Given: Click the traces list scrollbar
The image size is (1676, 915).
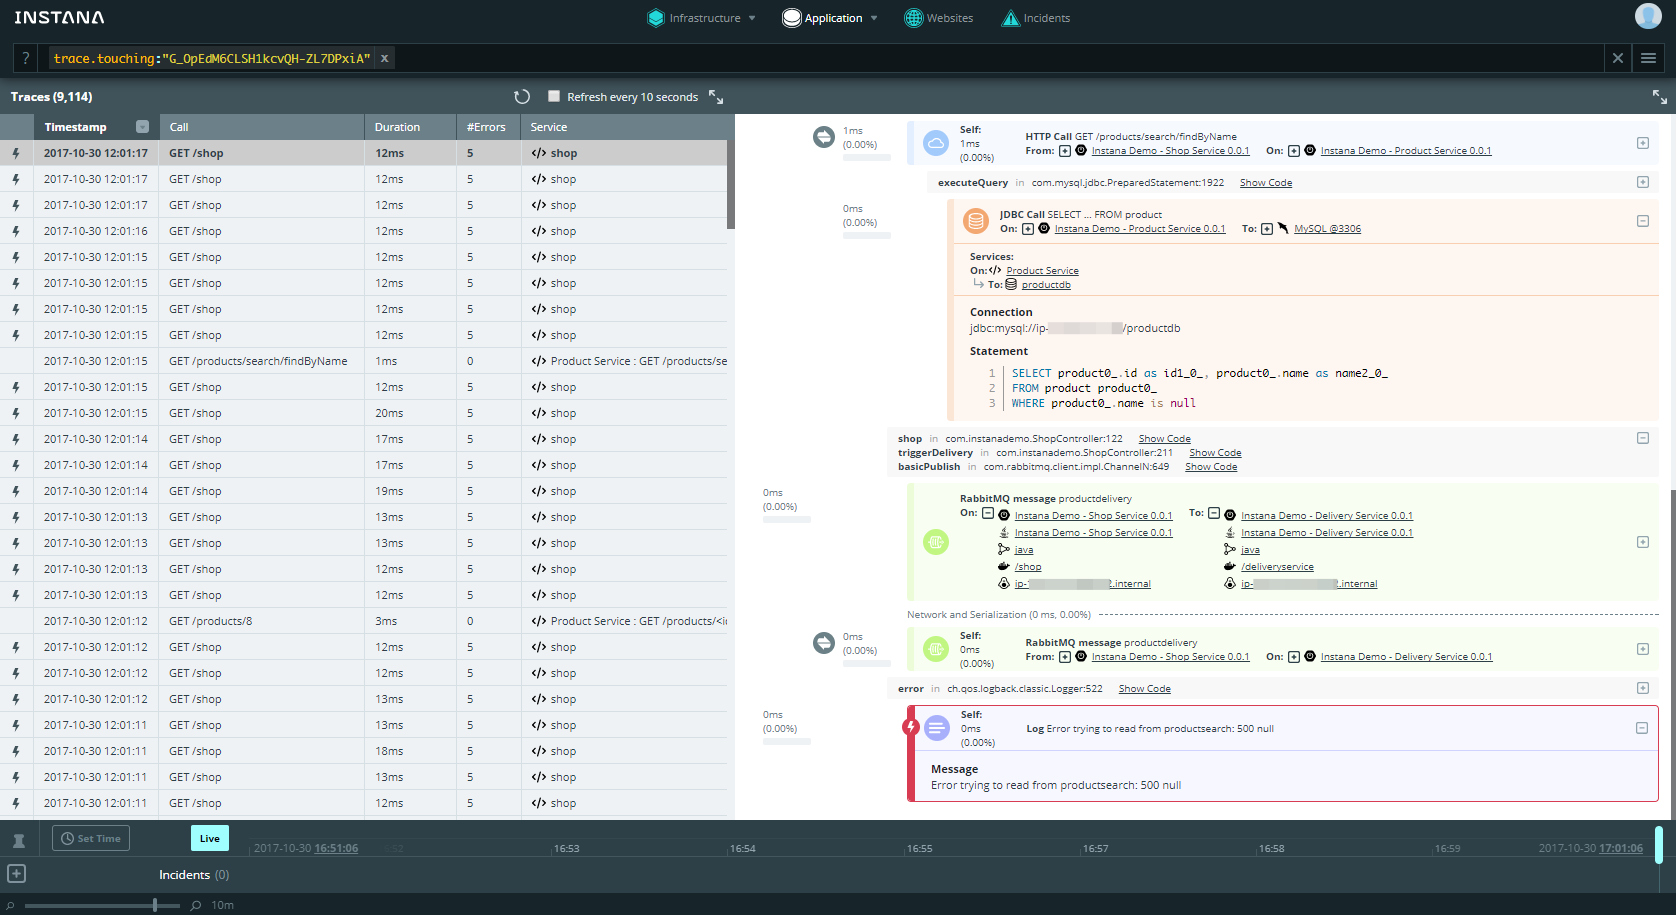Looking at the screenshot, I should (731, 185).
